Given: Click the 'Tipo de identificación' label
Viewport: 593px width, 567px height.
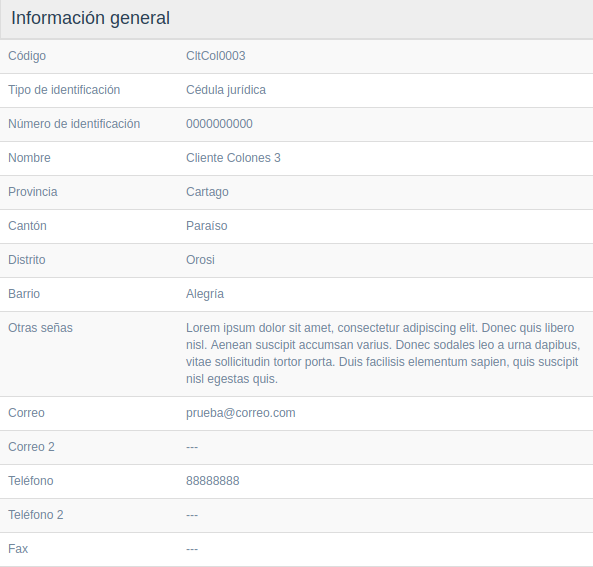Looking at the screenshot, I should 64,90.
